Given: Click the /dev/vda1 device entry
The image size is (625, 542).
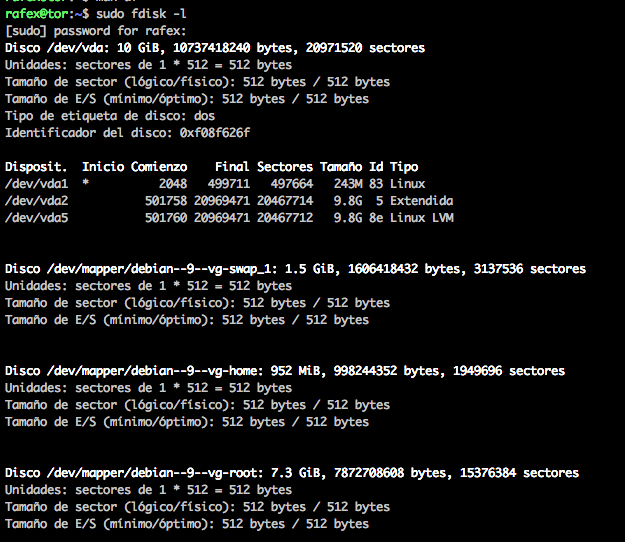Looking at the screenshot, I should (x=36, y=184).
